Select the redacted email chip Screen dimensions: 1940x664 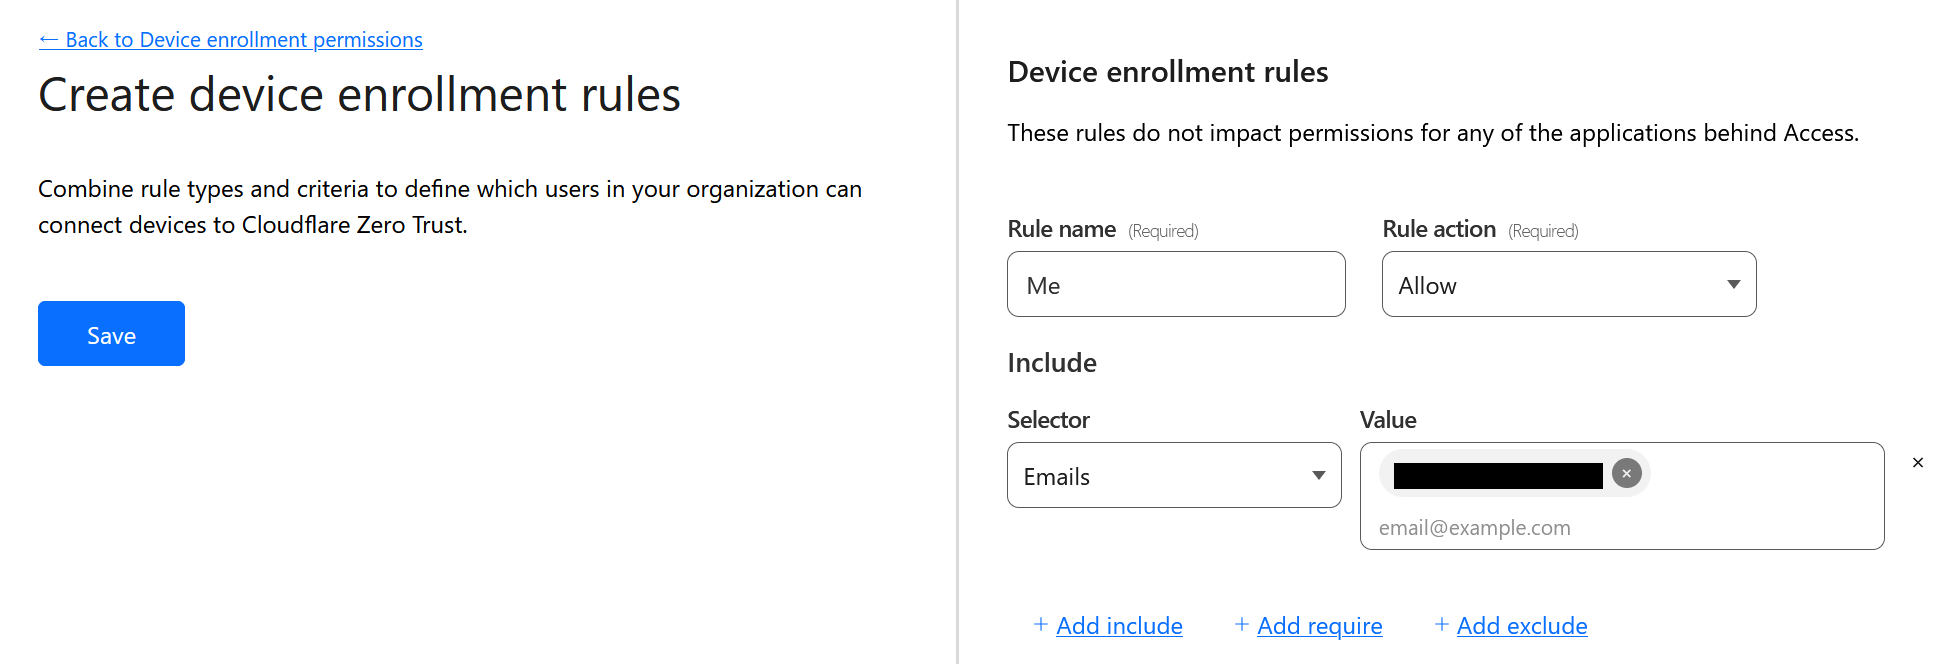point(1497,475)
